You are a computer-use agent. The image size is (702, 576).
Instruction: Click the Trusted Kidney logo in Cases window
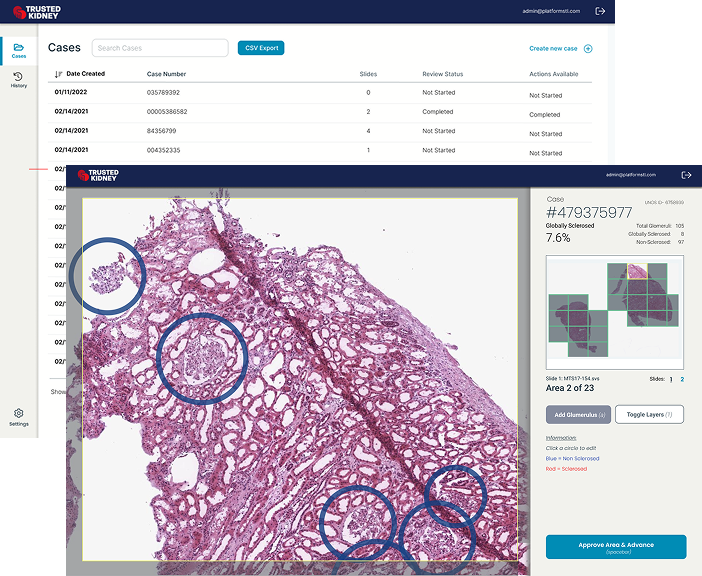click(x=37, y=12)
